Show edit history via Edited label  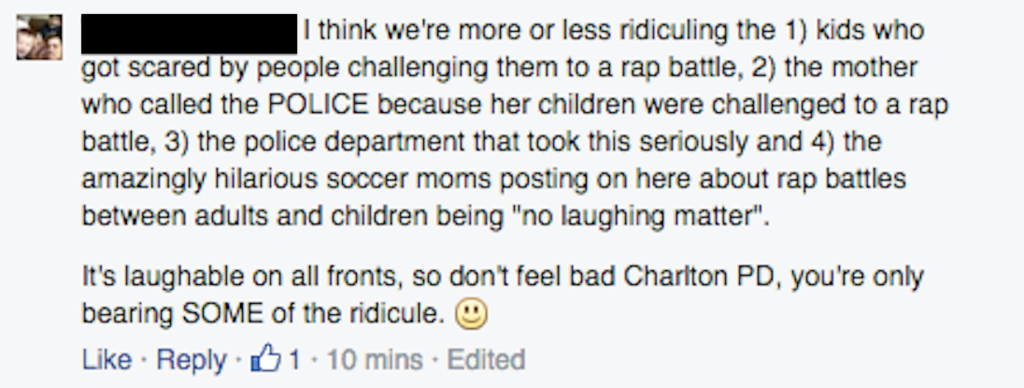click(x=486, y=360)
